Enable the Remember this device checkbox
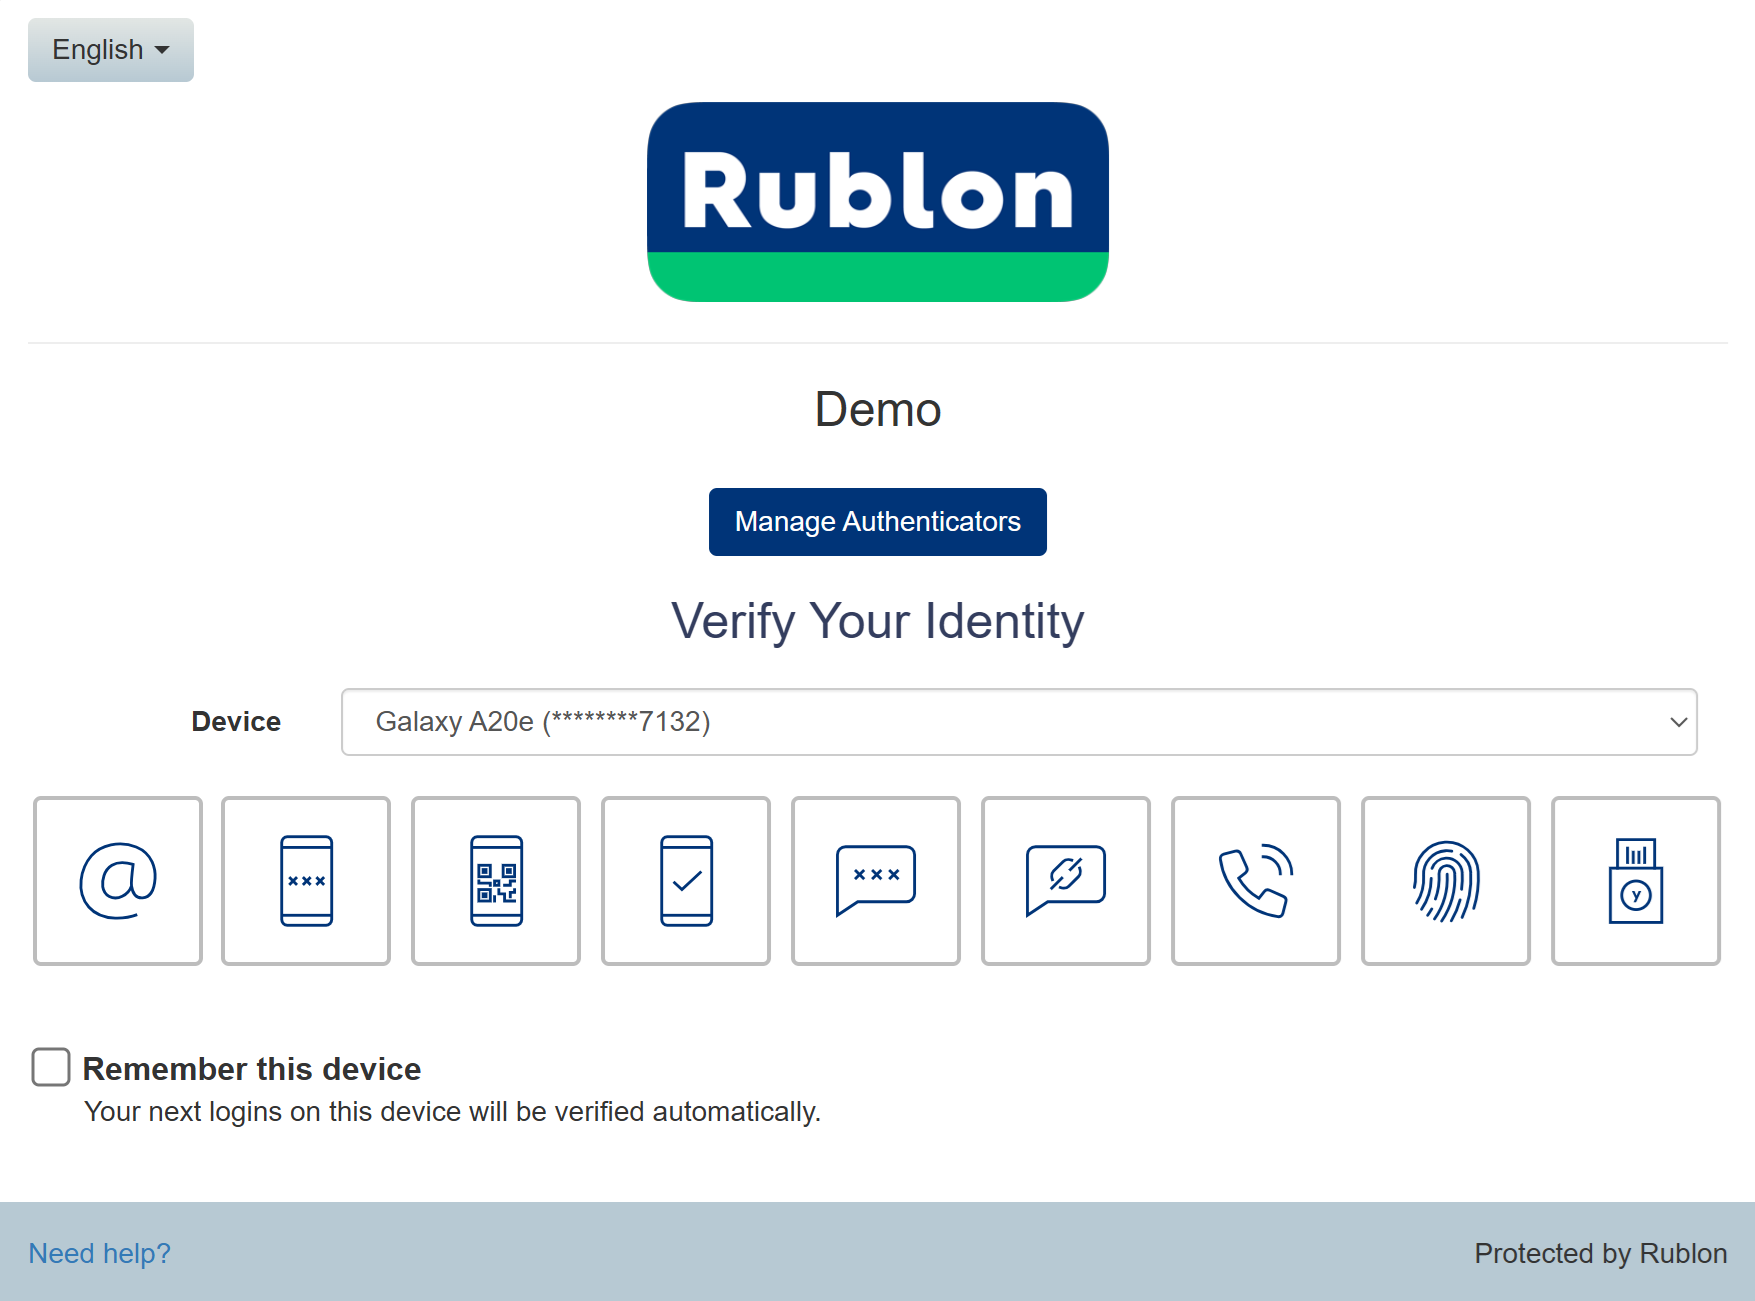Screen dimensions: 1755x1301 tap(51, 1067)
